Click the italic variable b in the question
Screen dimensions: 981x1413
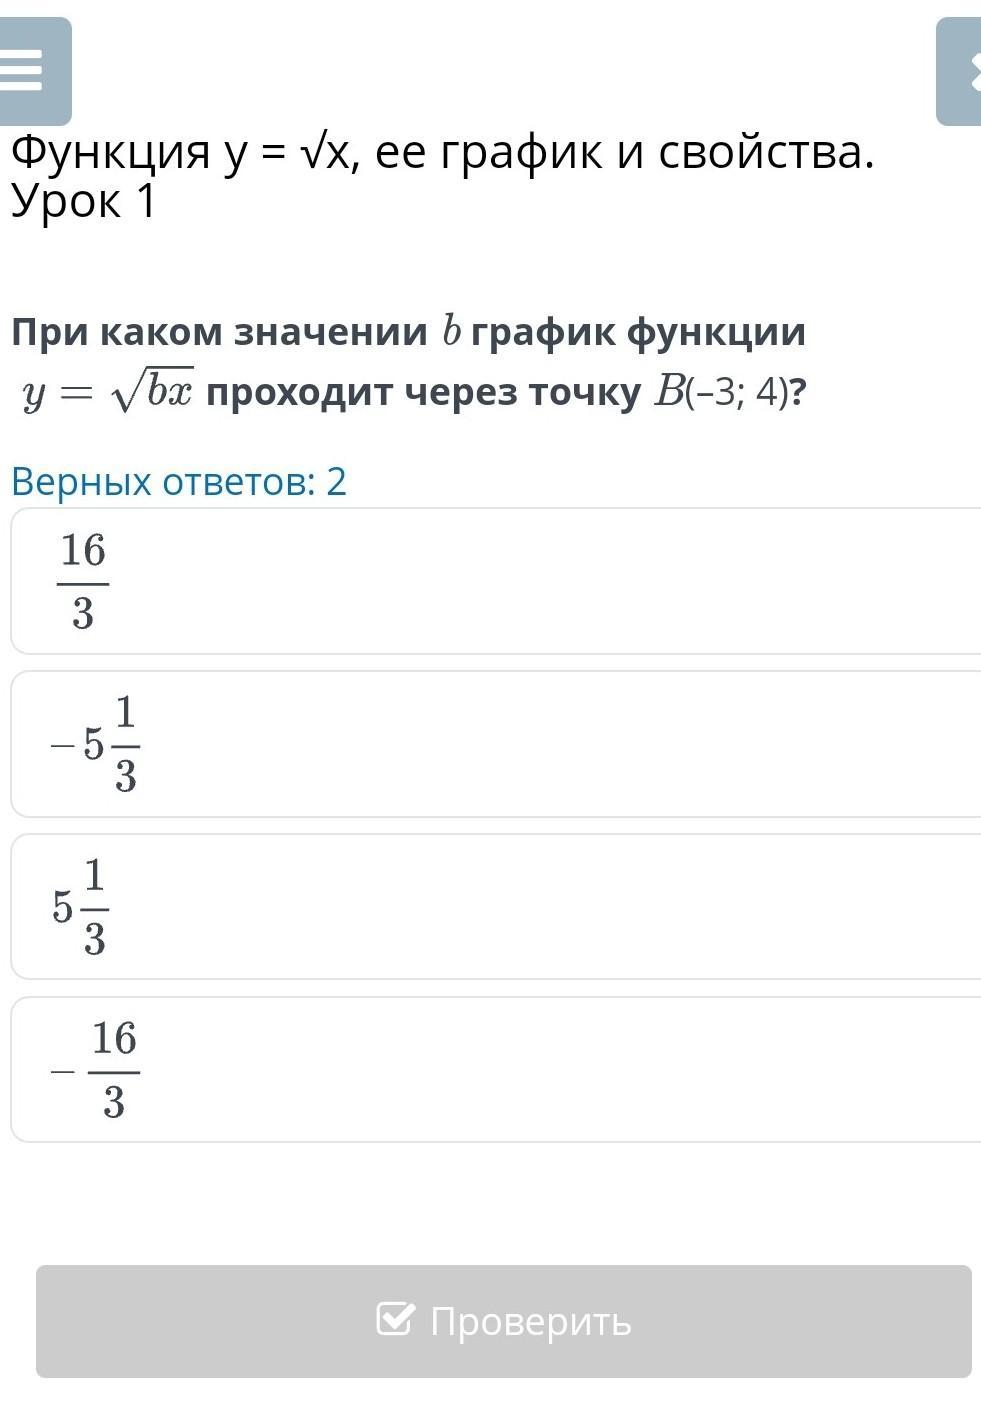coord(451,331)
